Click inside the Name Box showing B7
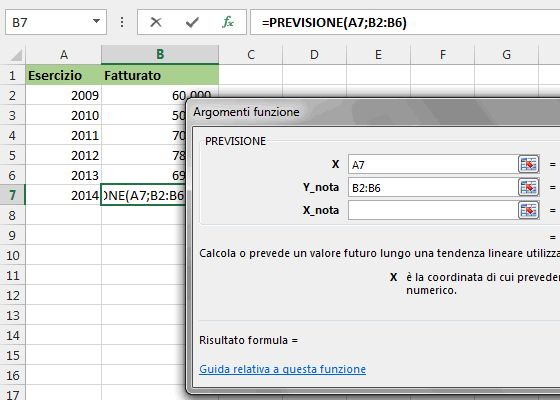Viewport: 560px width, 400px height. [48, 22]
